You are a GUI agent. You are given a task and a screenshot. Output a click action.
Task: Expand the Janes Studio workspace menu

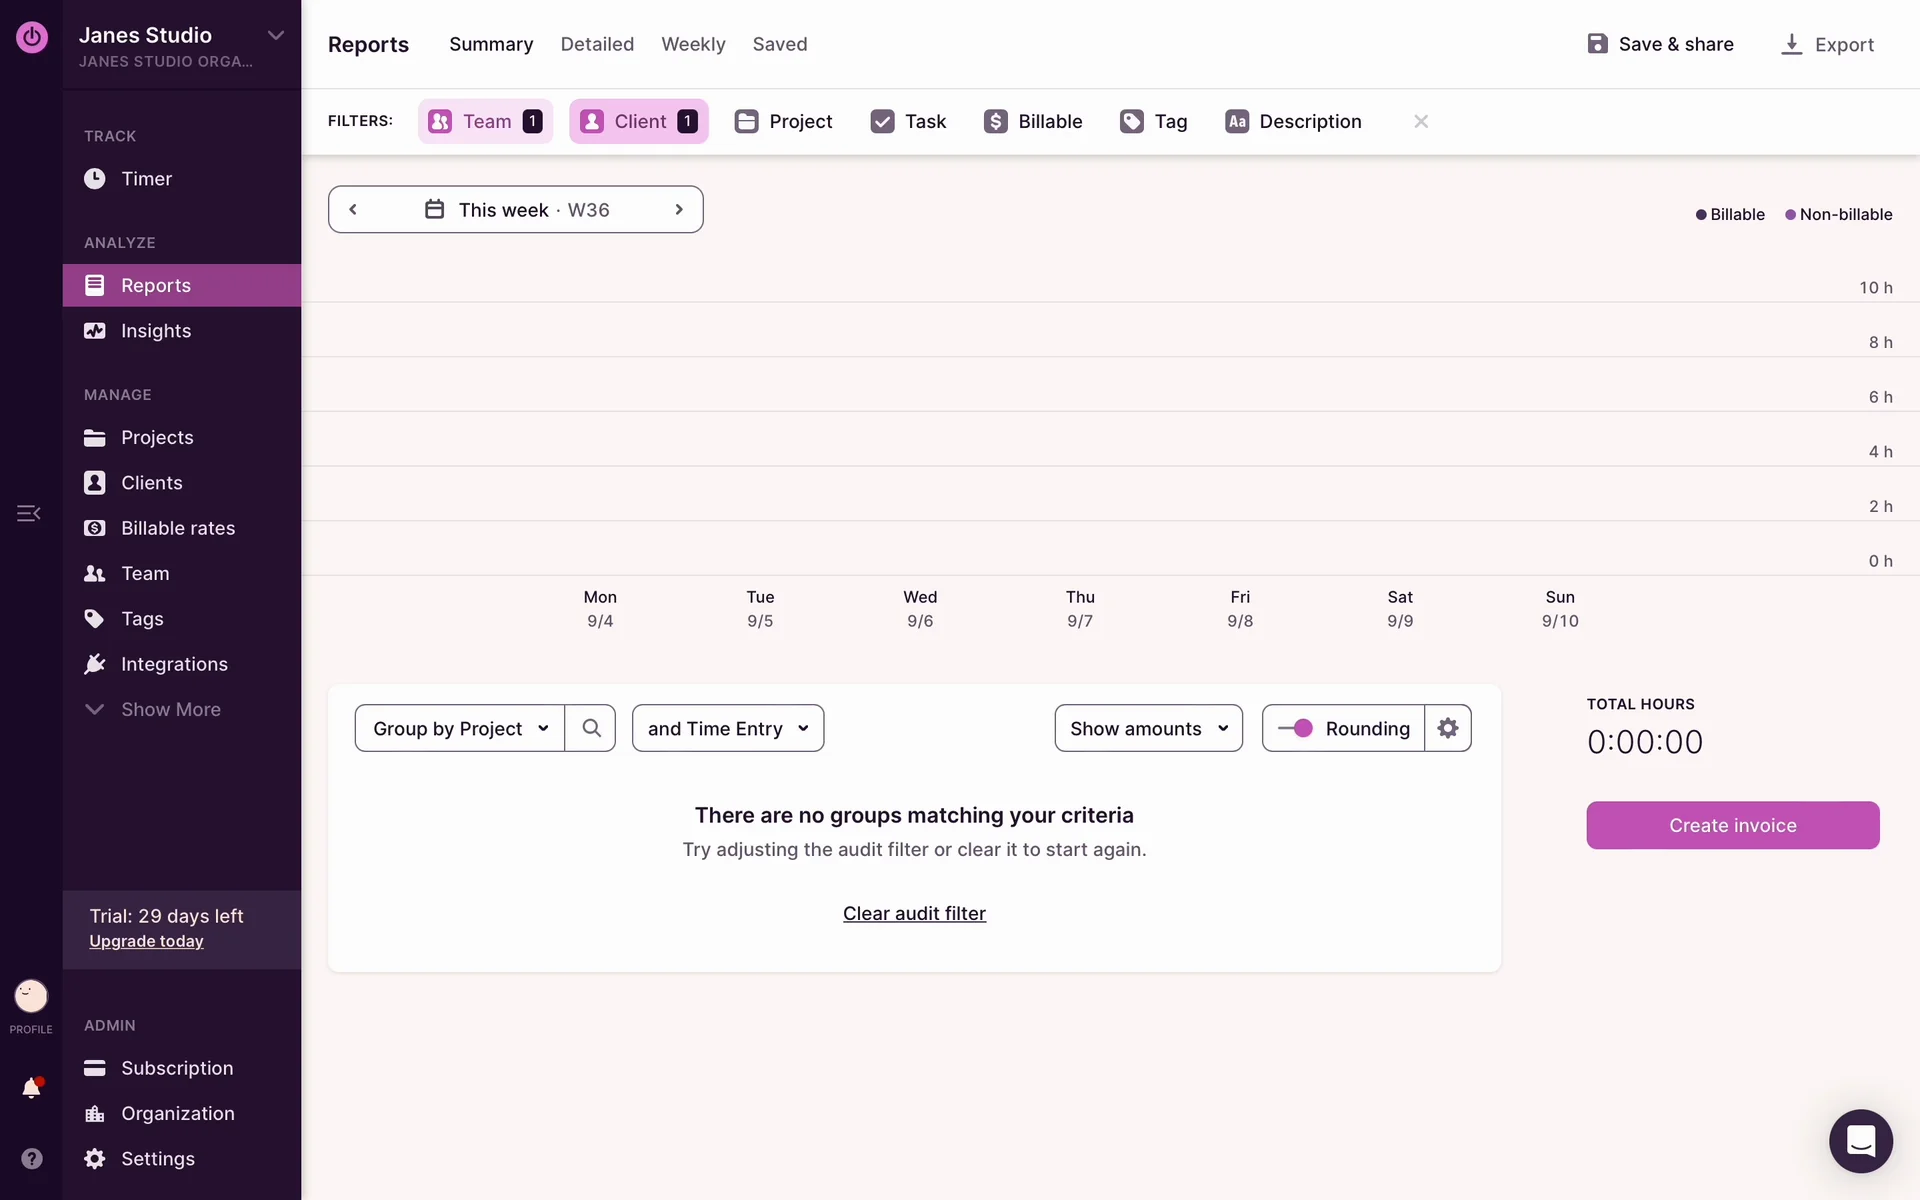(275, 36)
